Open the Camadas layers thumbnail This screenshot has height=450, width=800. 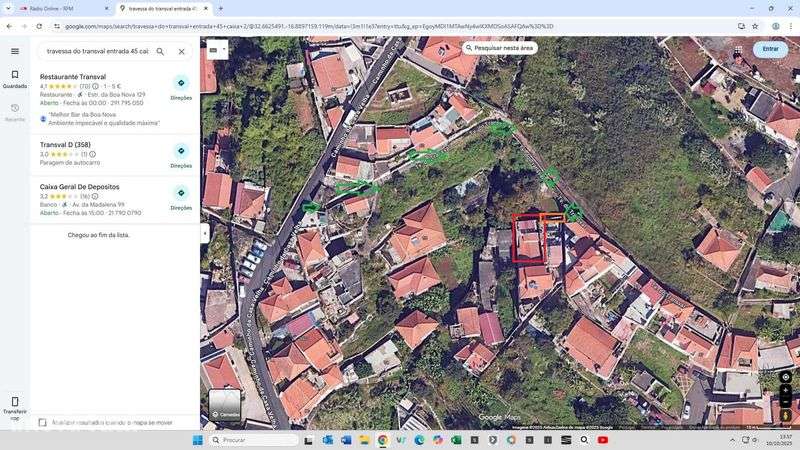[224, 405]
